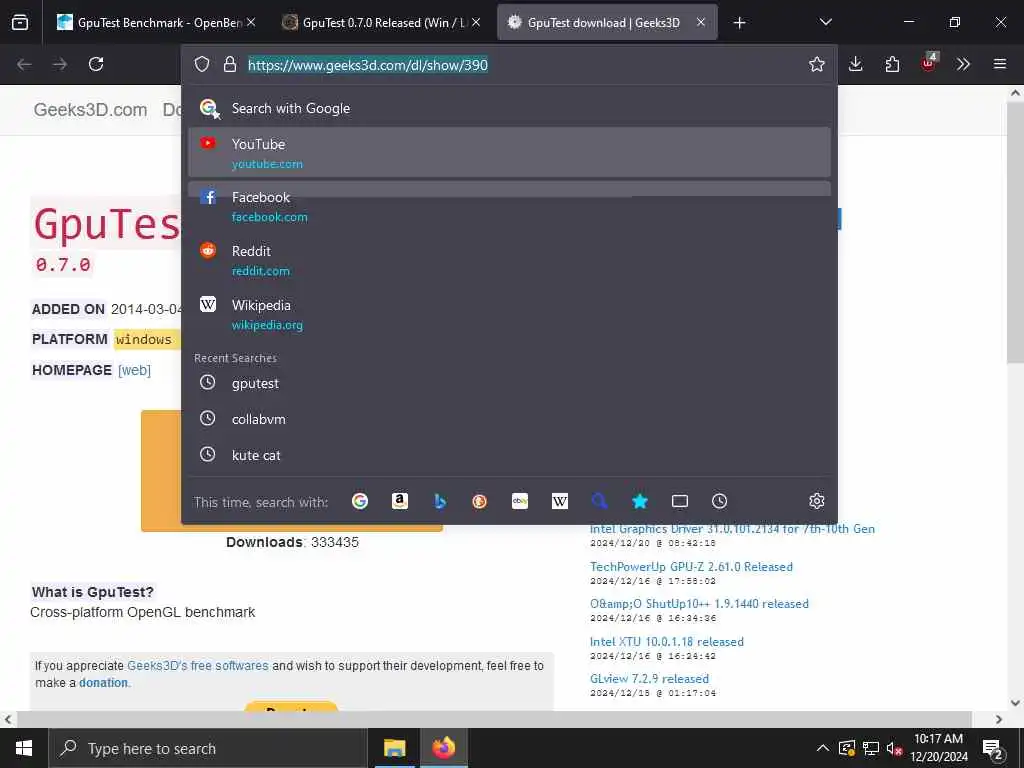Close the GpuTest Benchmark tab
This screenshot has height=768, width=1024.
251,22
